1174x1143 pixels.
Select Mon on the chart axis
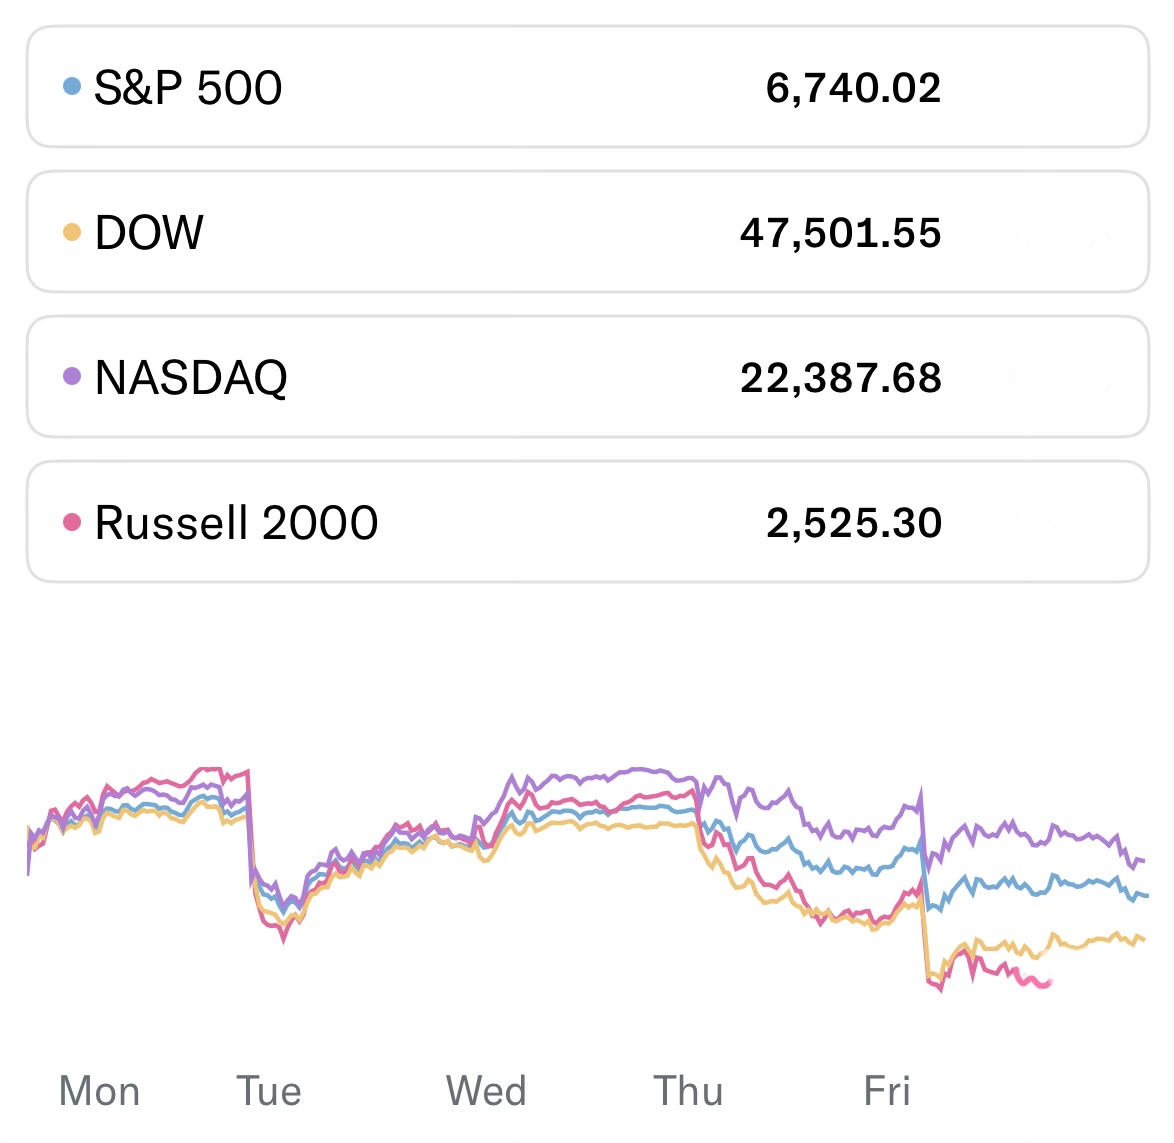pos(99,1091)
